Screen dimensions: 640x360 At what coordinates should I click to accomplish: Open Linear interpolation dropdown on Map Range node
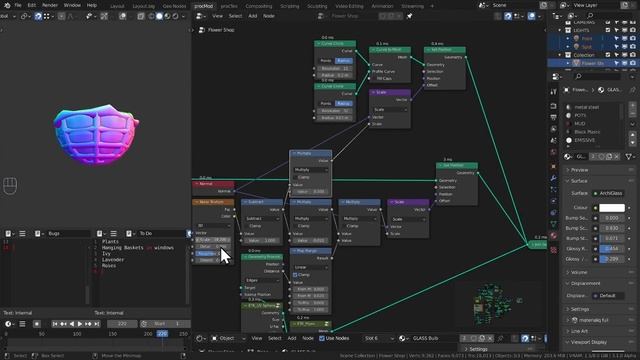click(x=311, y=267)
